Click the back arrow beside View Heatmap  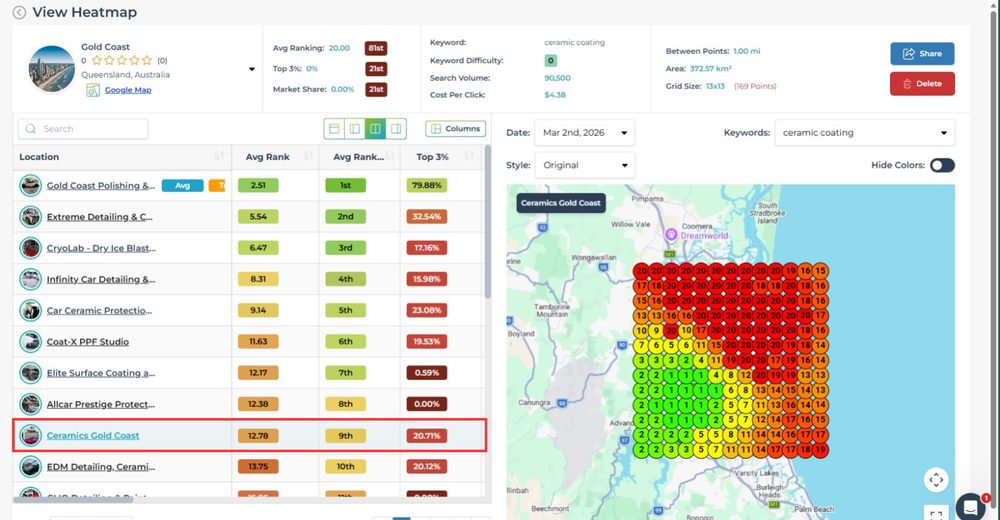tap(19, 12)
